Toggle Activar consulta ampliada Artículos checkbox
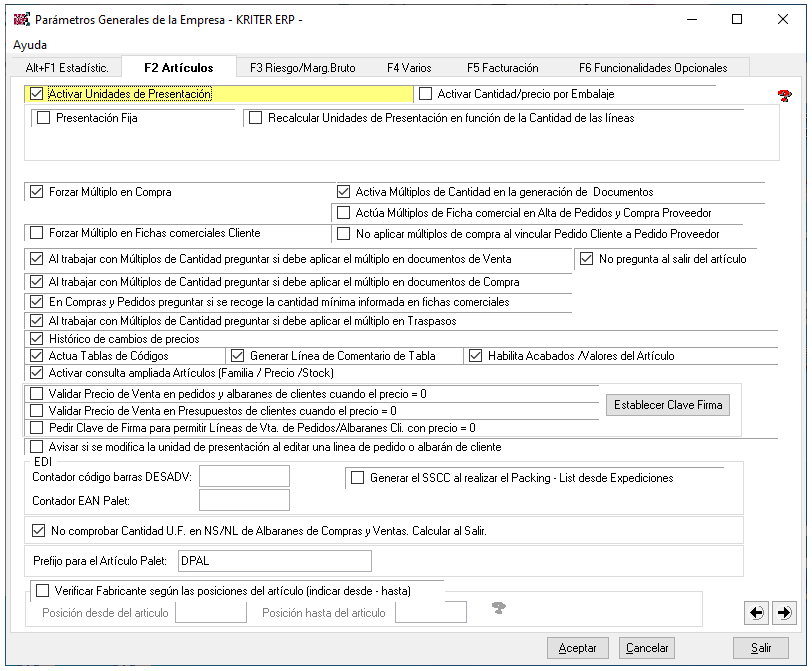Image resolution: width=812 pixels, height=671 pixels. [36, 373]
